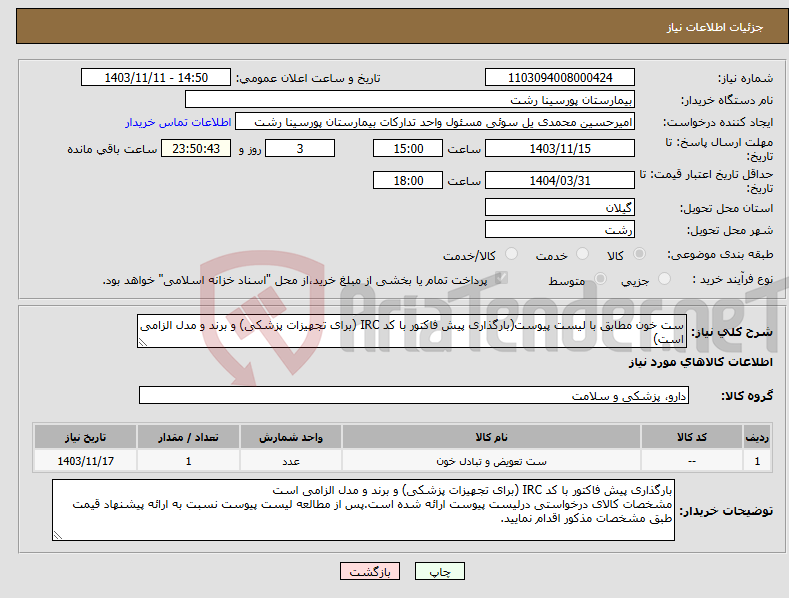789x598 pixels.
Task: Click the quantity cell showing 1
Action: tap(188, 461)
